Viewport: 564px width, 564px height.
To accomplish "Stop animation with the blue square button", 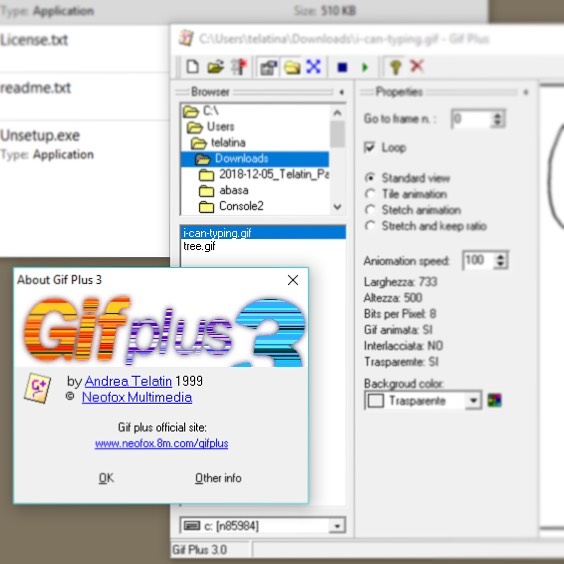I will (342, 67).
